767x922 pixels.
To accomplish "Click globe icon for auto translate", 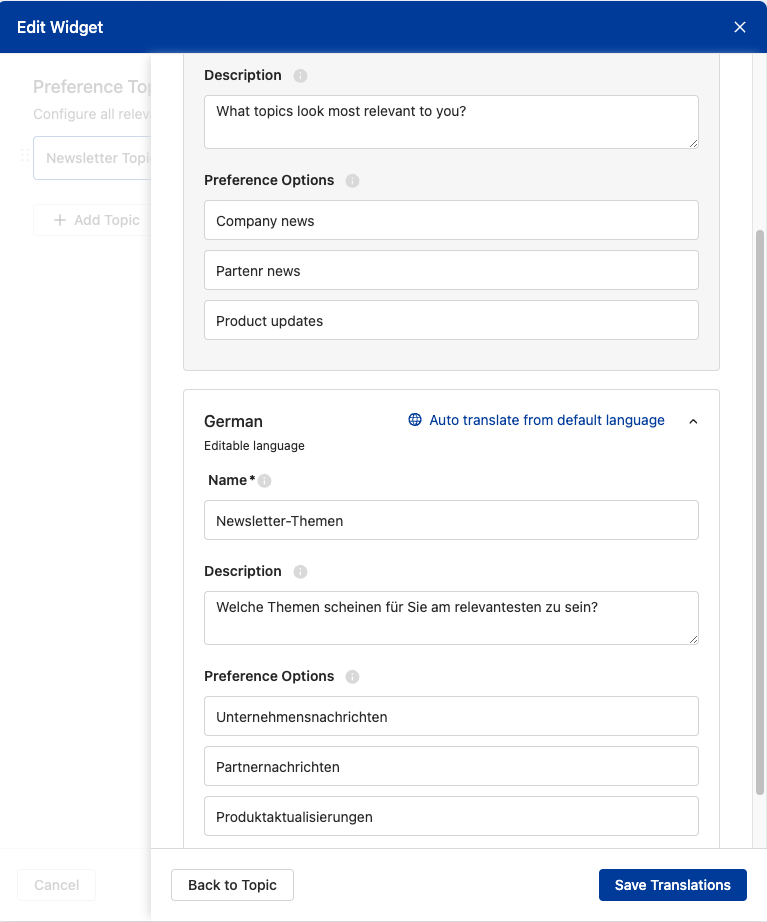I will coord(415,420).
